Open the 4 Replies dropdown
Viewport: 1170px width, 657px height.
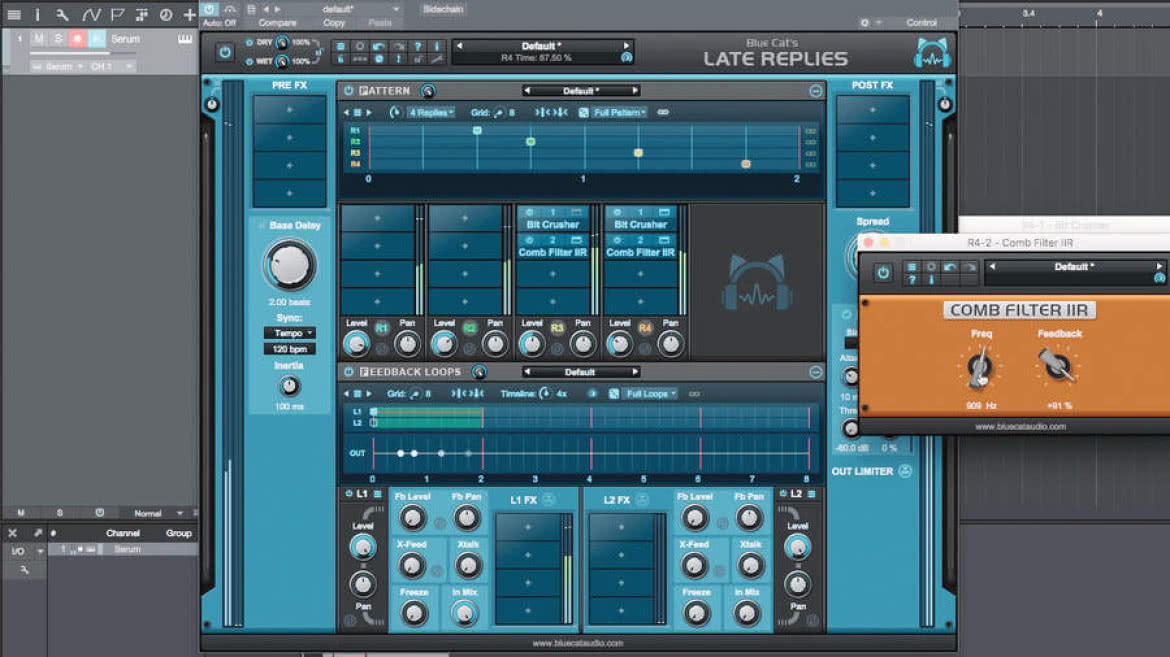[431, 113]
